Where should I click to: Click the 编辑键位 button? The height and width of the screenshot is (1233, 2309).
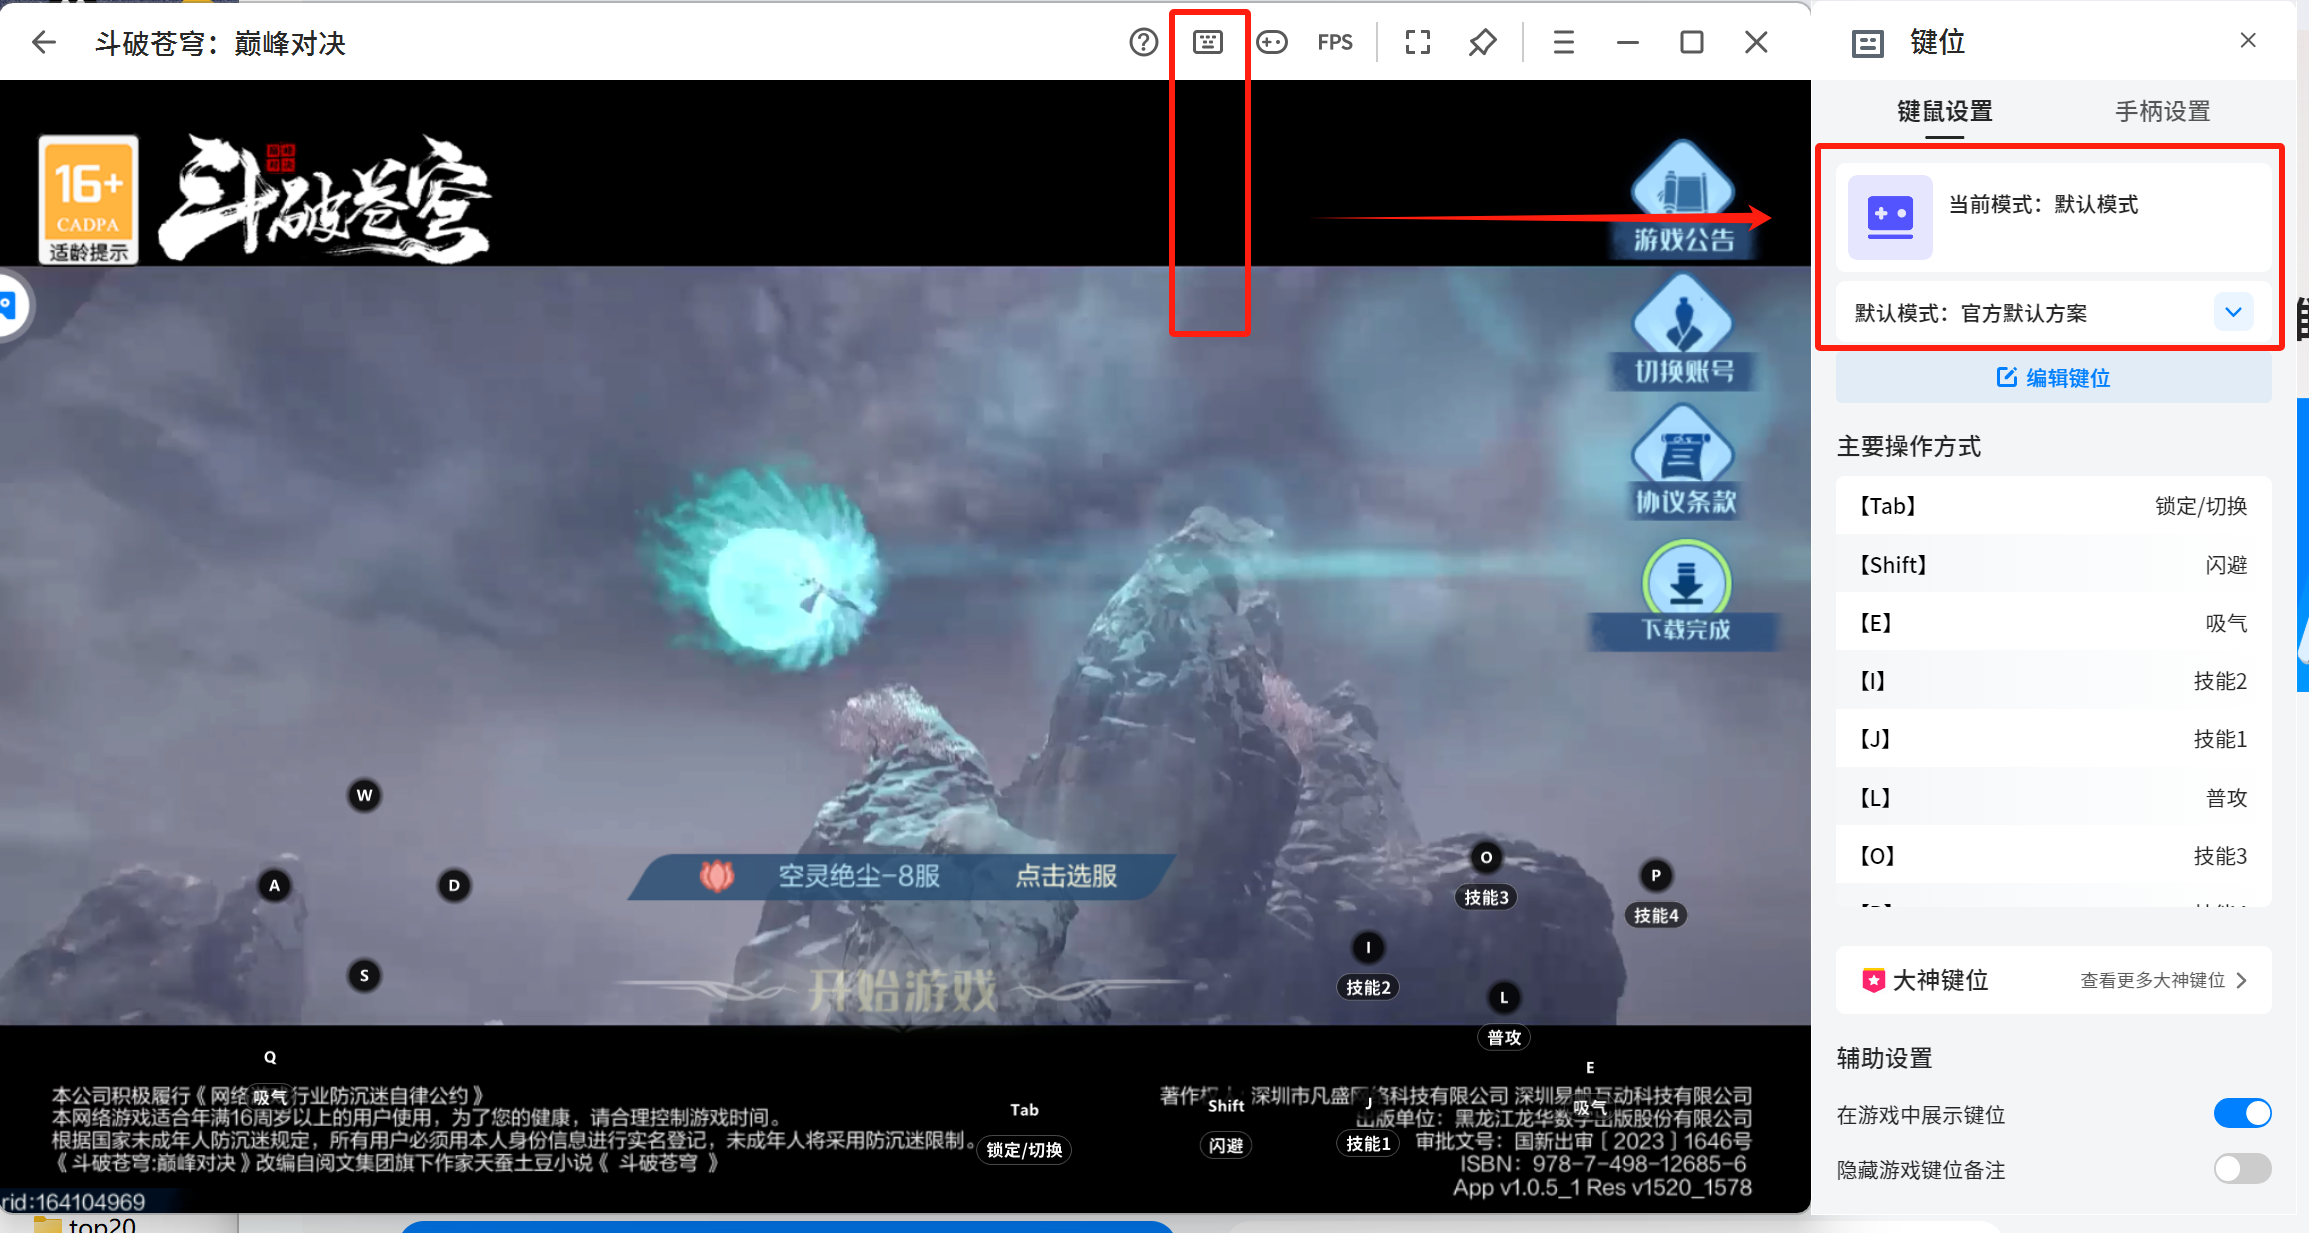[x=2054, y=378]
